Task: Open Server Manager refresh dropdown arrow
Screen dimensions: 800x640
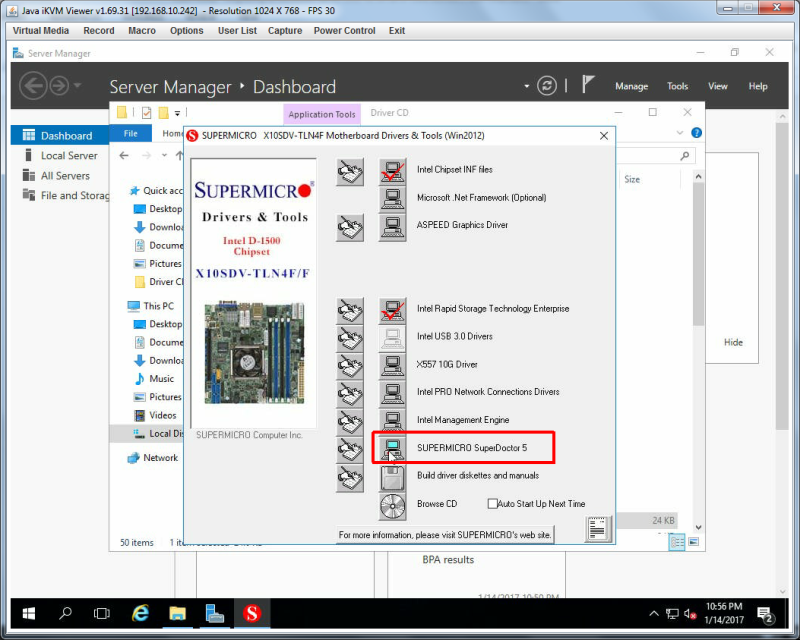Action: (x=527, y=86)
